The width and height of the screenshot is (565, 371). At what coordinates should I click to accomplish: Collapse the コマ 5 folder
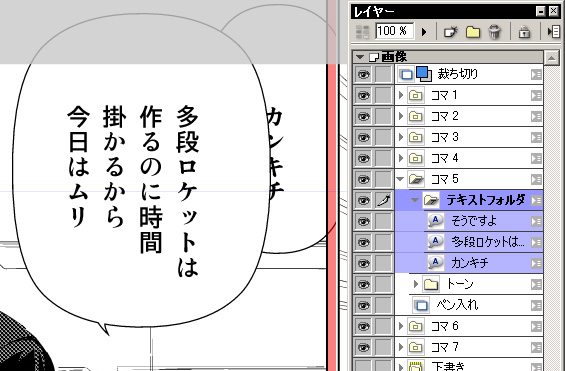[x=400, y=179]
